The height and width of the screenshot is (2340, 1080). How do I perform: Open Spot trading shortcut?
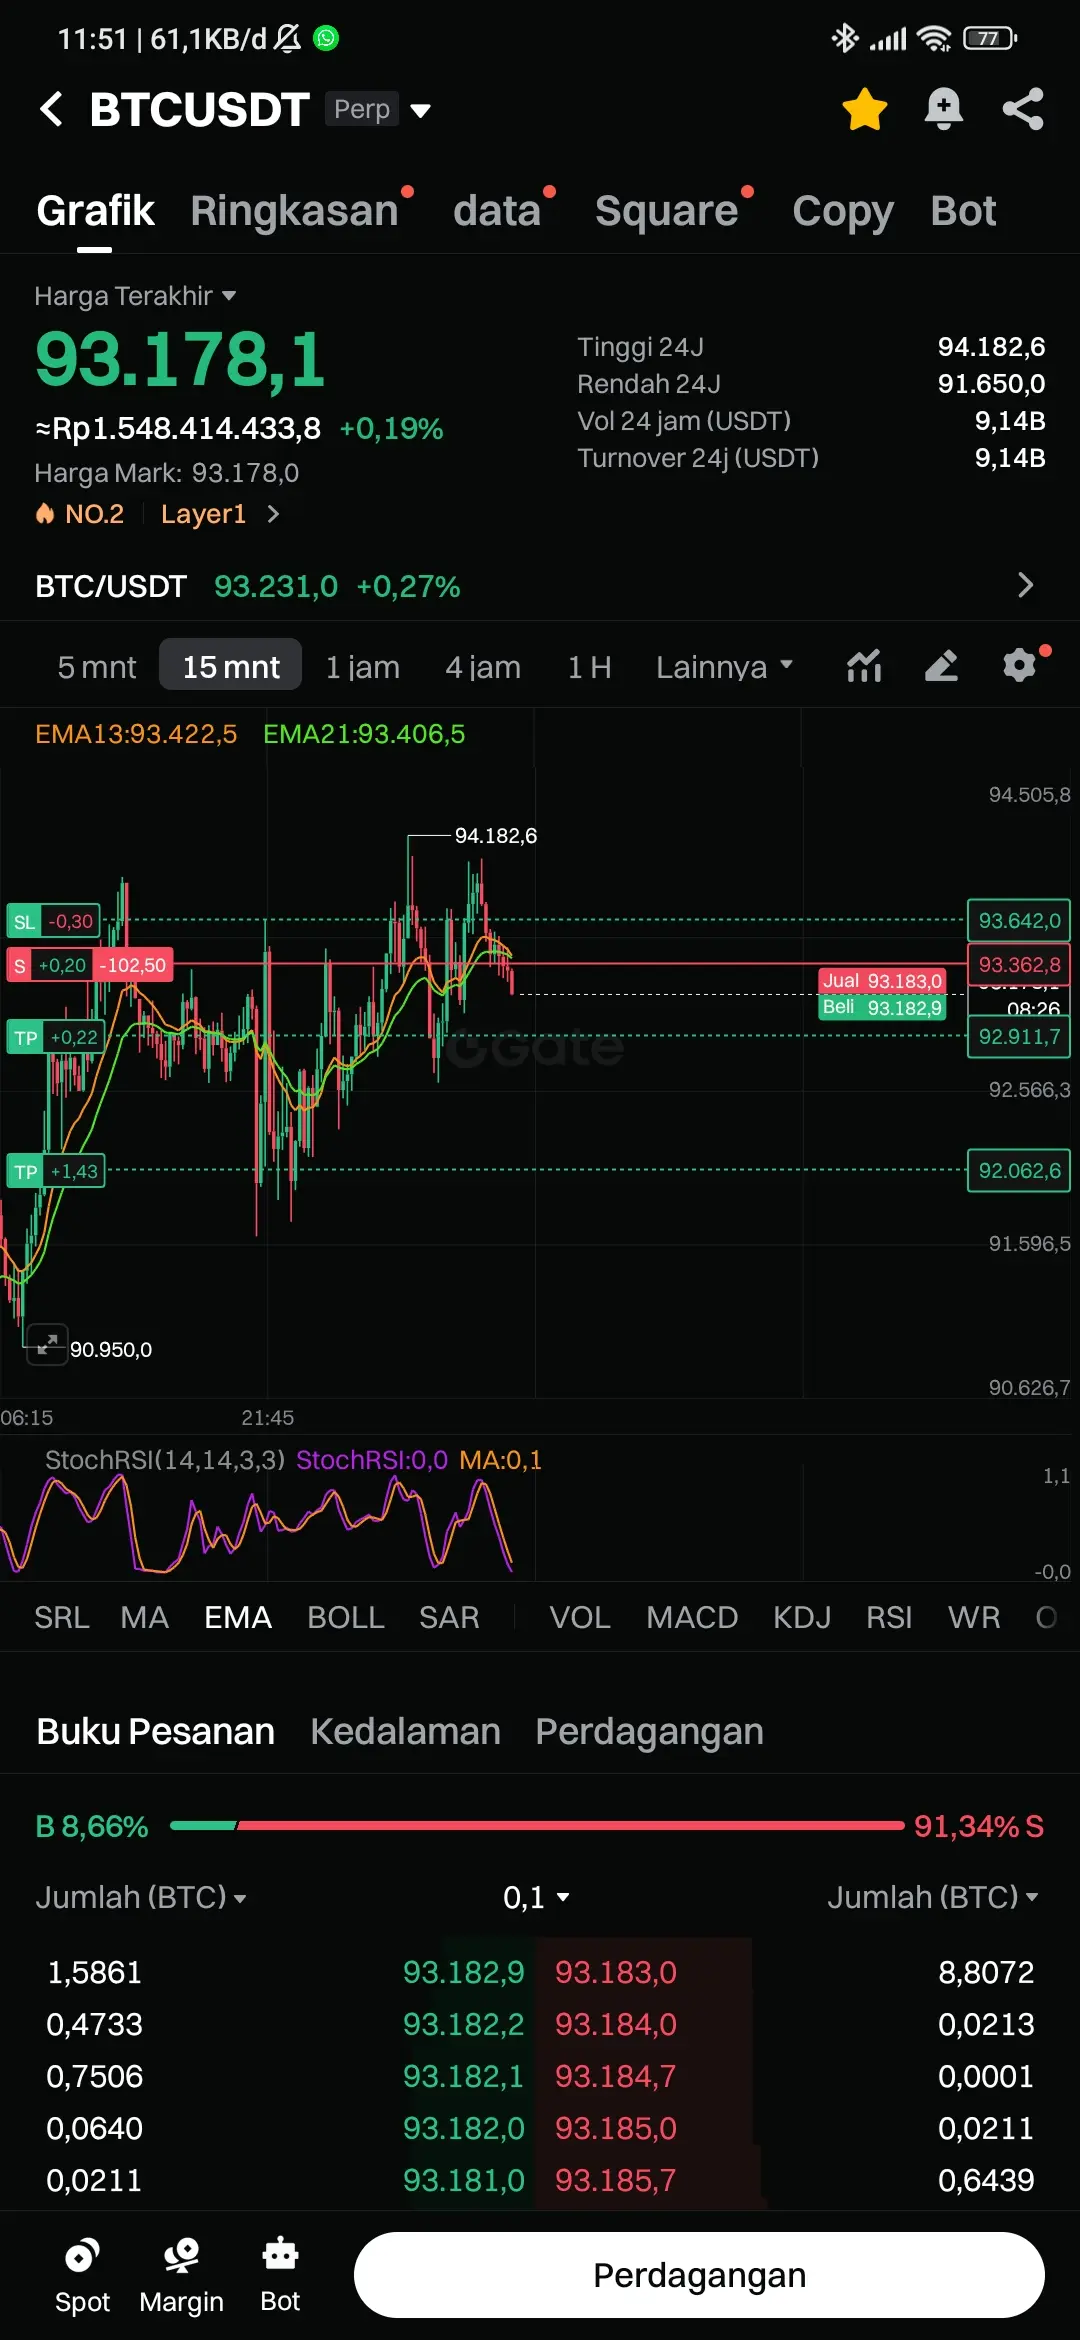tap(82, 2275)
